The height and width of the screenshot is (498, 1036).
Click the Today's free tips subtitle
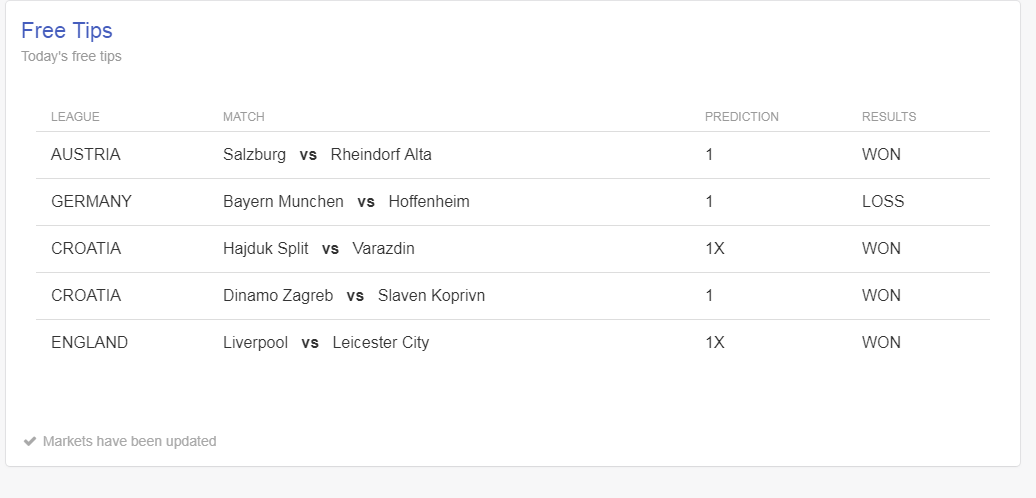point(71,57)
